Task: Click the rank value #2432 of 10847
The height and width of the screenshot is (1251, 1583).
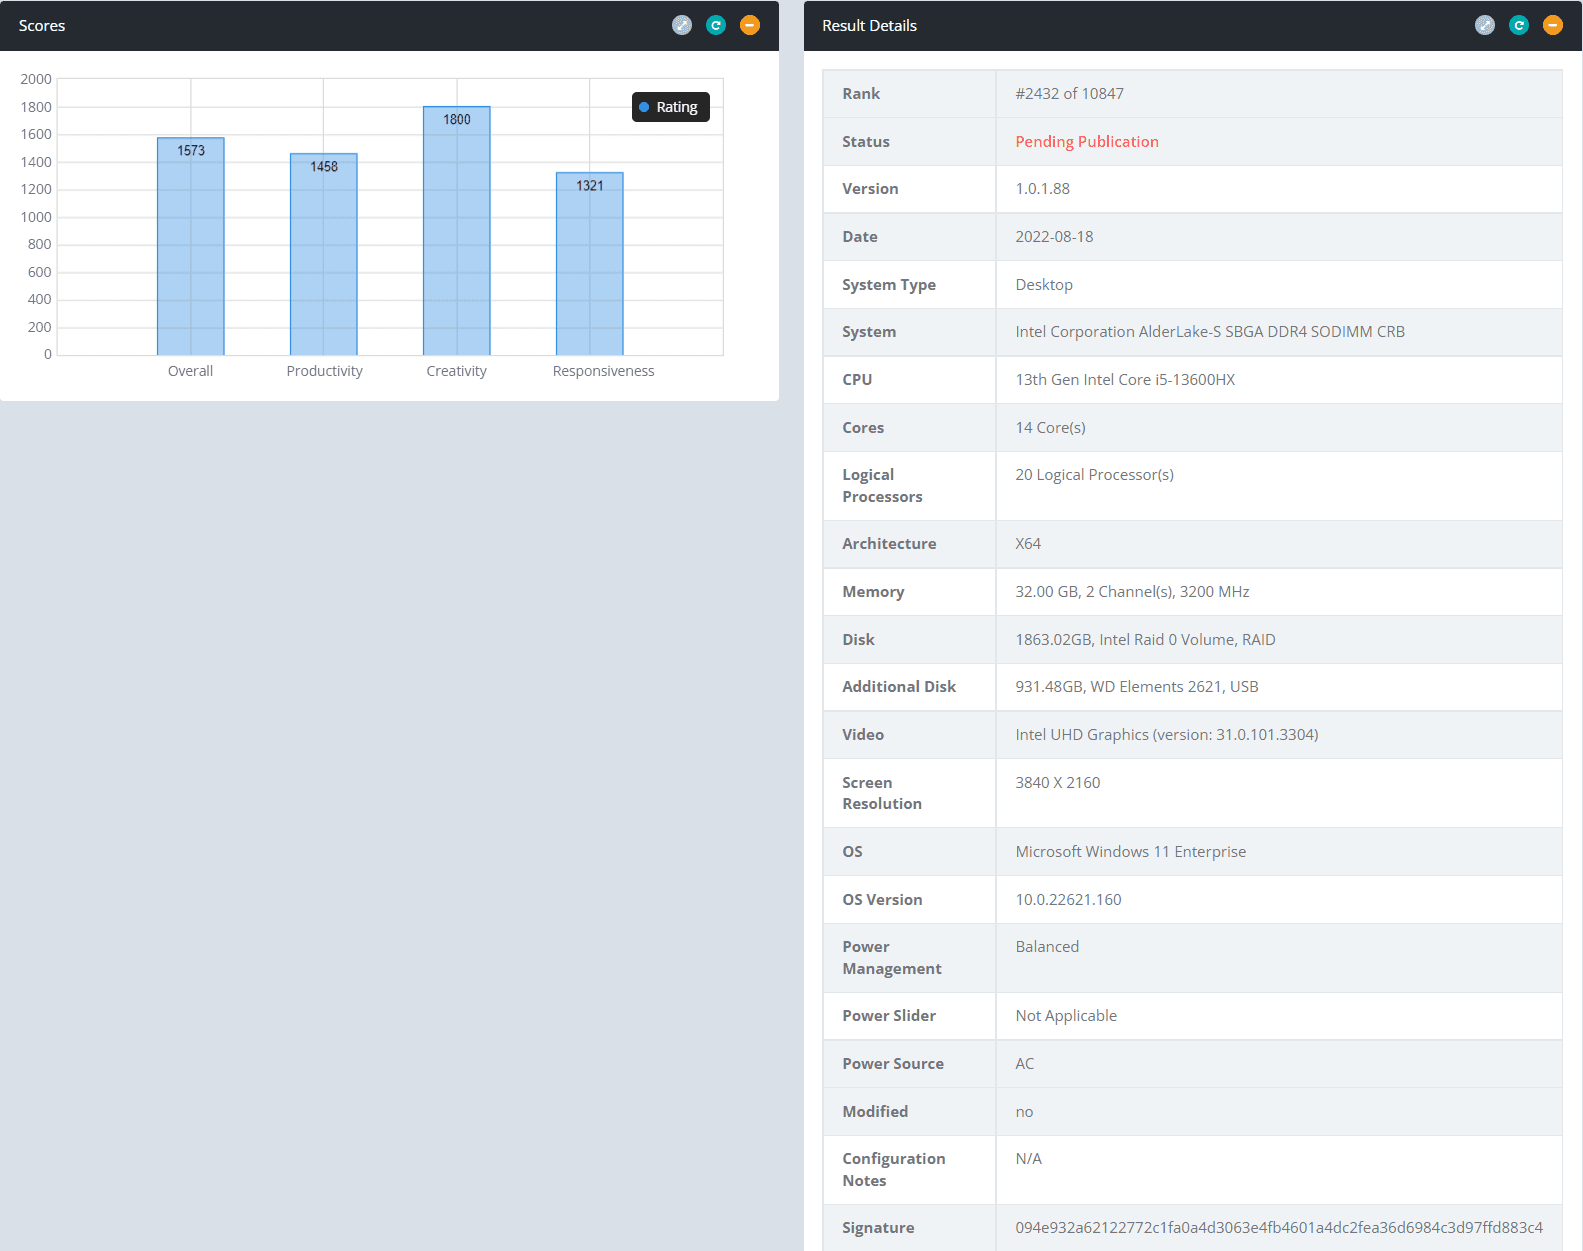Action: click(1069, 94)
